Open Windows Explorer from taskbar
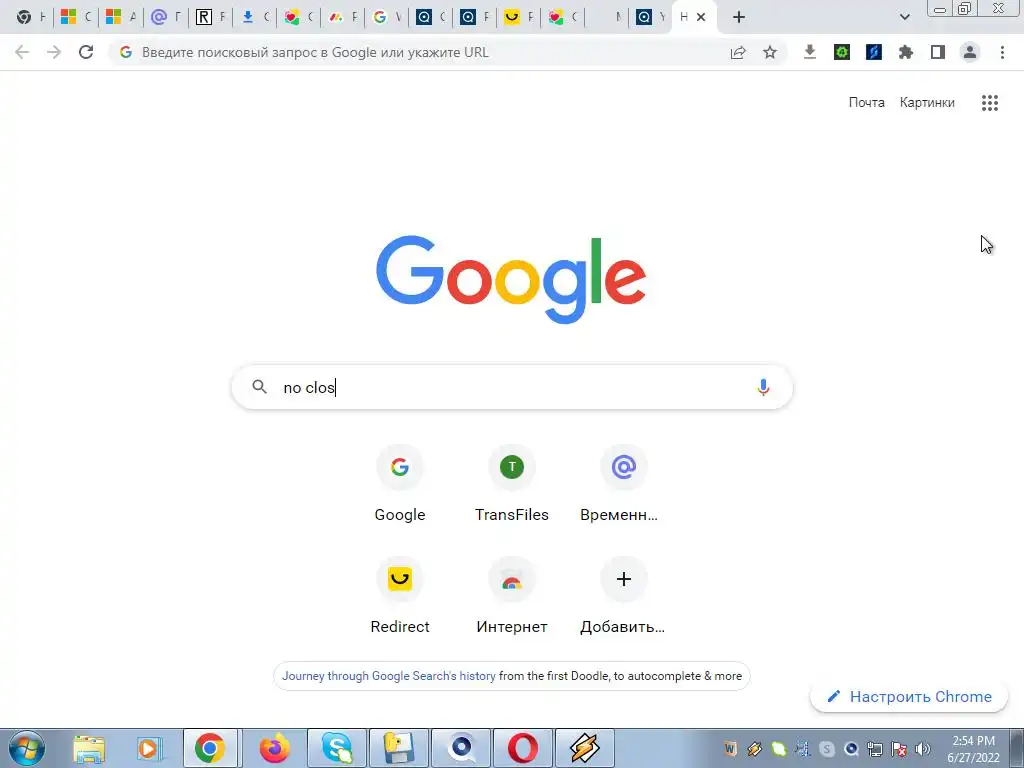 [89, 748]
